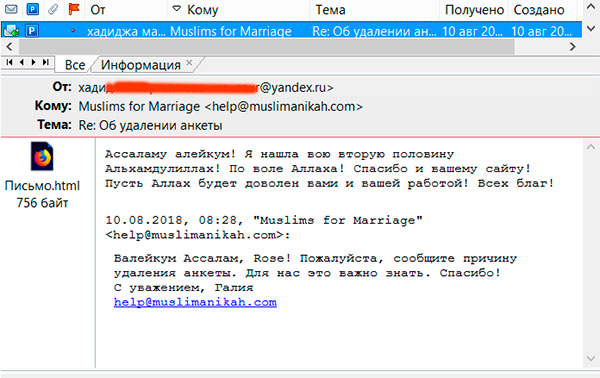Click down arrow of message list scrollbar
Screen dimensions: 600x378
click(x=591, y=28)
